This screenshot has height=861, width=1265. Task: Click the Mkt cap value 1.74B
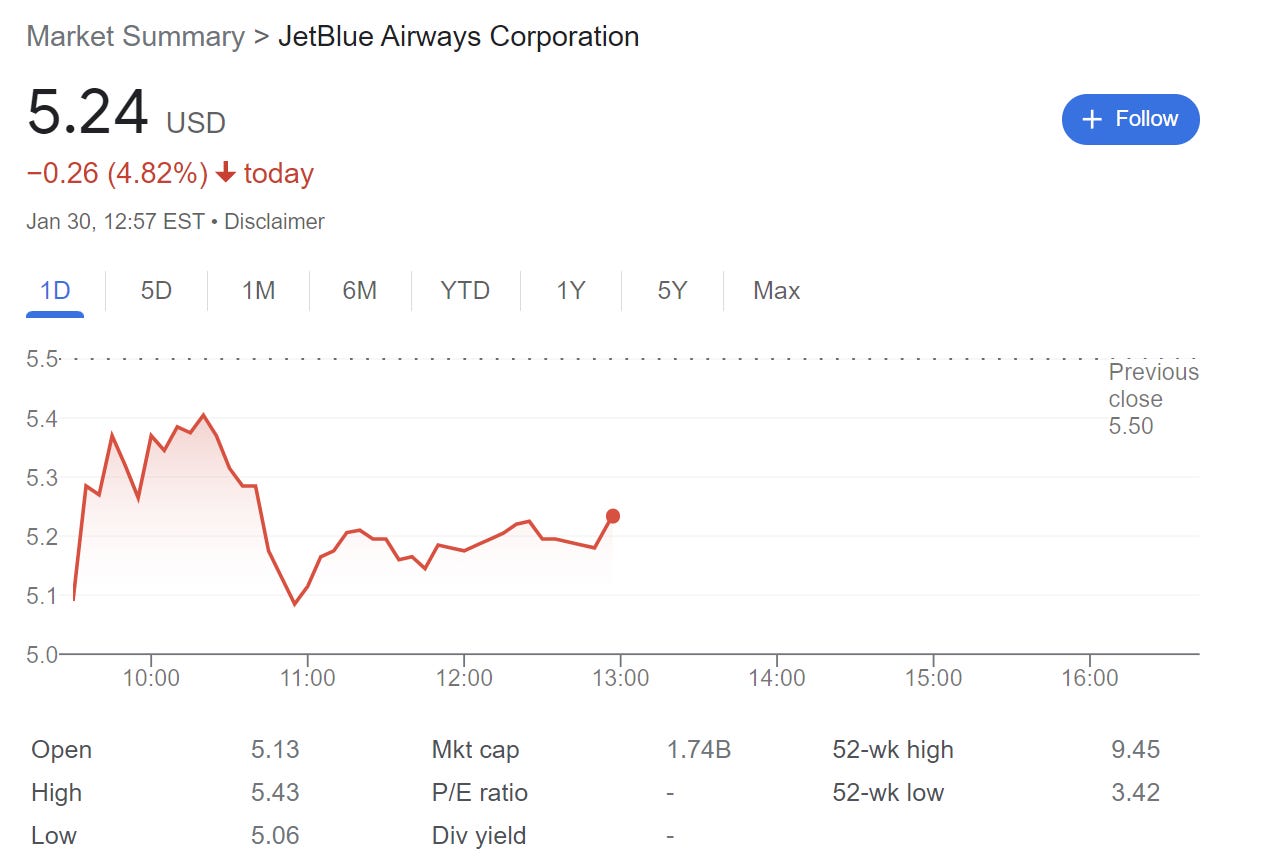tap(699, 750)
